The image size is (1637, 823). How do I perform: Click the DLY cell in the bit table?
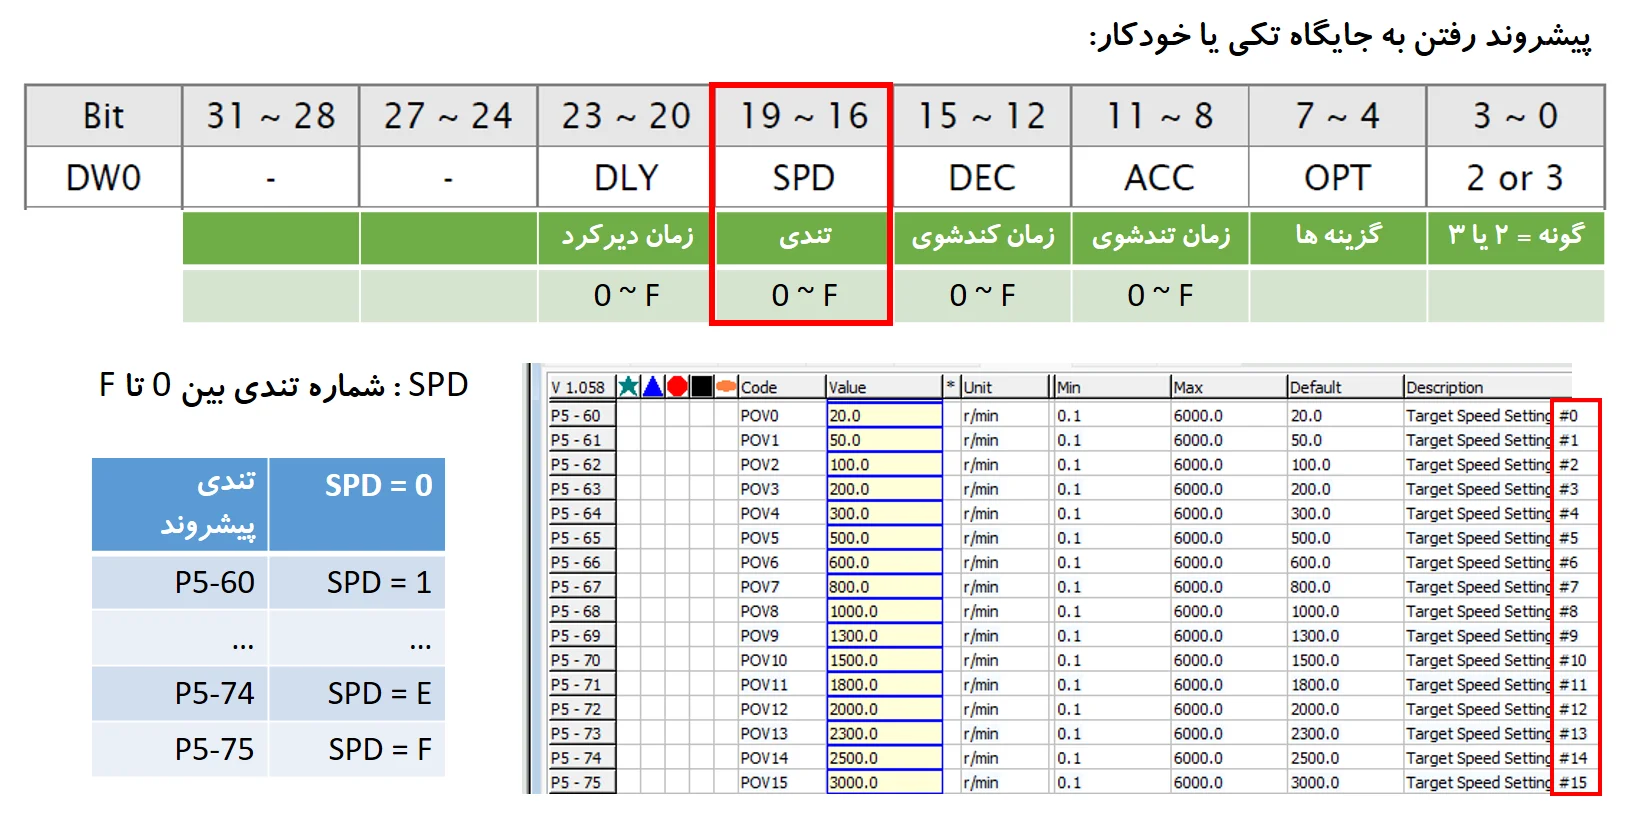click(x=626, y=178)
